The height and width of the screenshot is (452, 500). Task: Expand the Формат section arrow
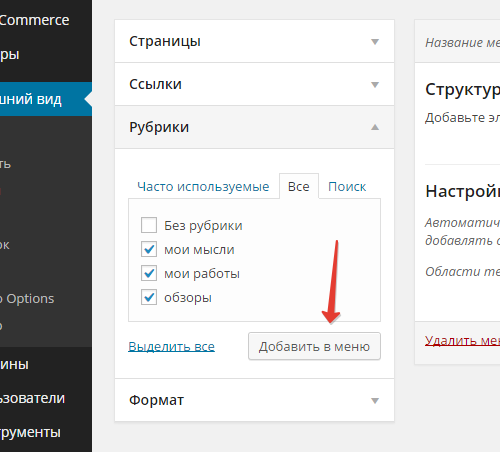tap(375, 400)
